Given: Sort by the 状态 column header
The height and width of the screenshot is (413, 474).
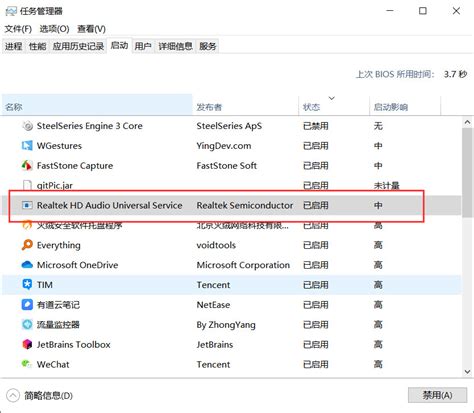Looking at the screenshot, I should [334, 105].
